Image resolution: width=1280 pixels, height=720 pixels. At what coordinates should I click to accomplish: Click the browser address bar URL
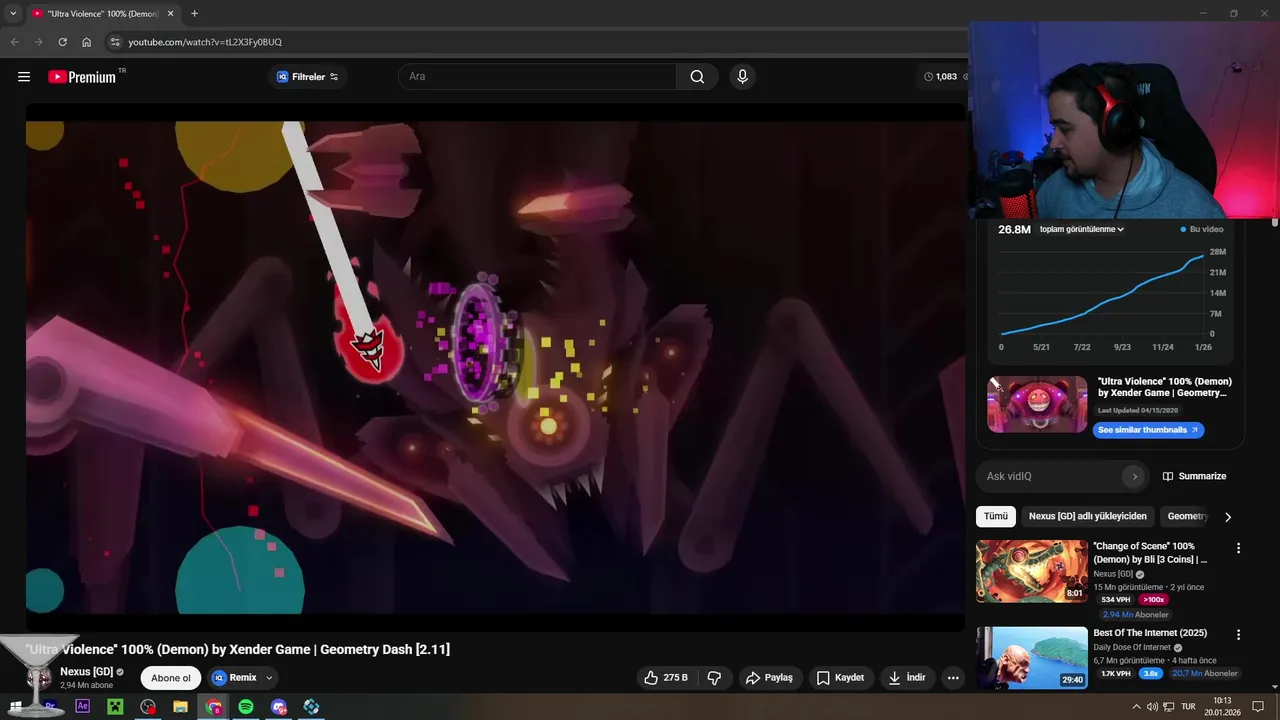[205, 42]
